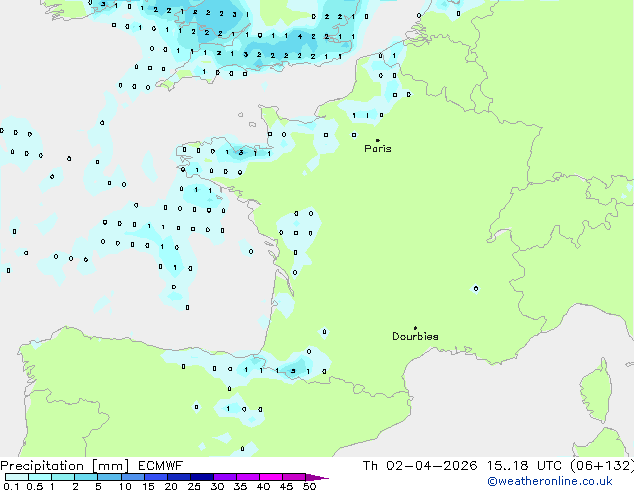Pick the legend swatch between 0.1 and 0.5
This screenshot has height=490, width=634.
click(x=17, y=477)
